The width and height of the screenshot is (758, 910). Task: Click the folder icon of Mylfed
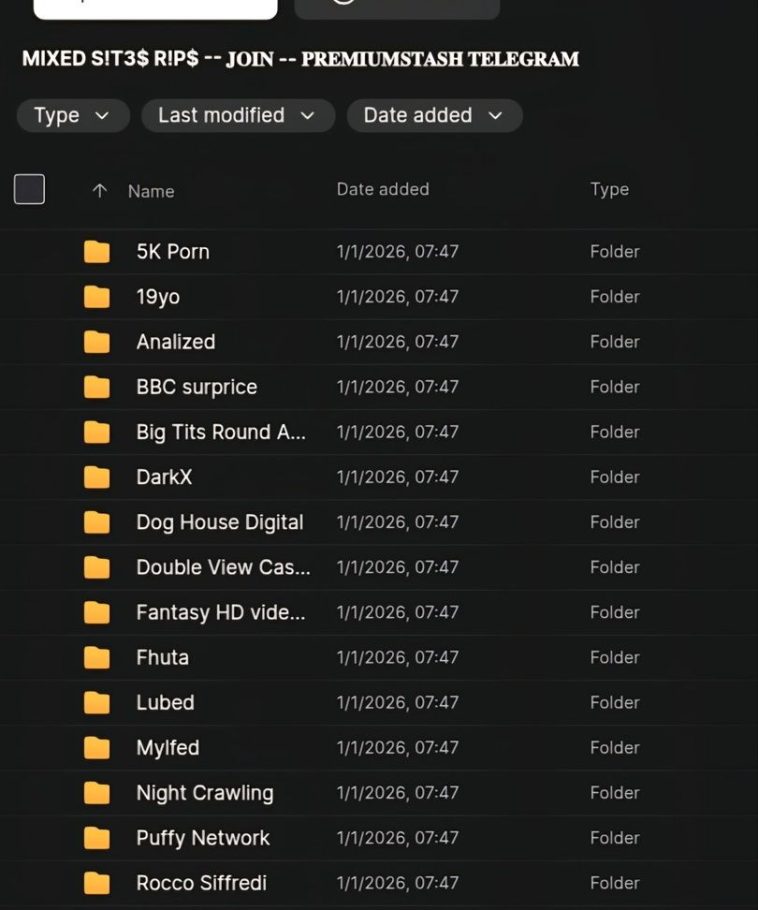[x=97, y=748]
